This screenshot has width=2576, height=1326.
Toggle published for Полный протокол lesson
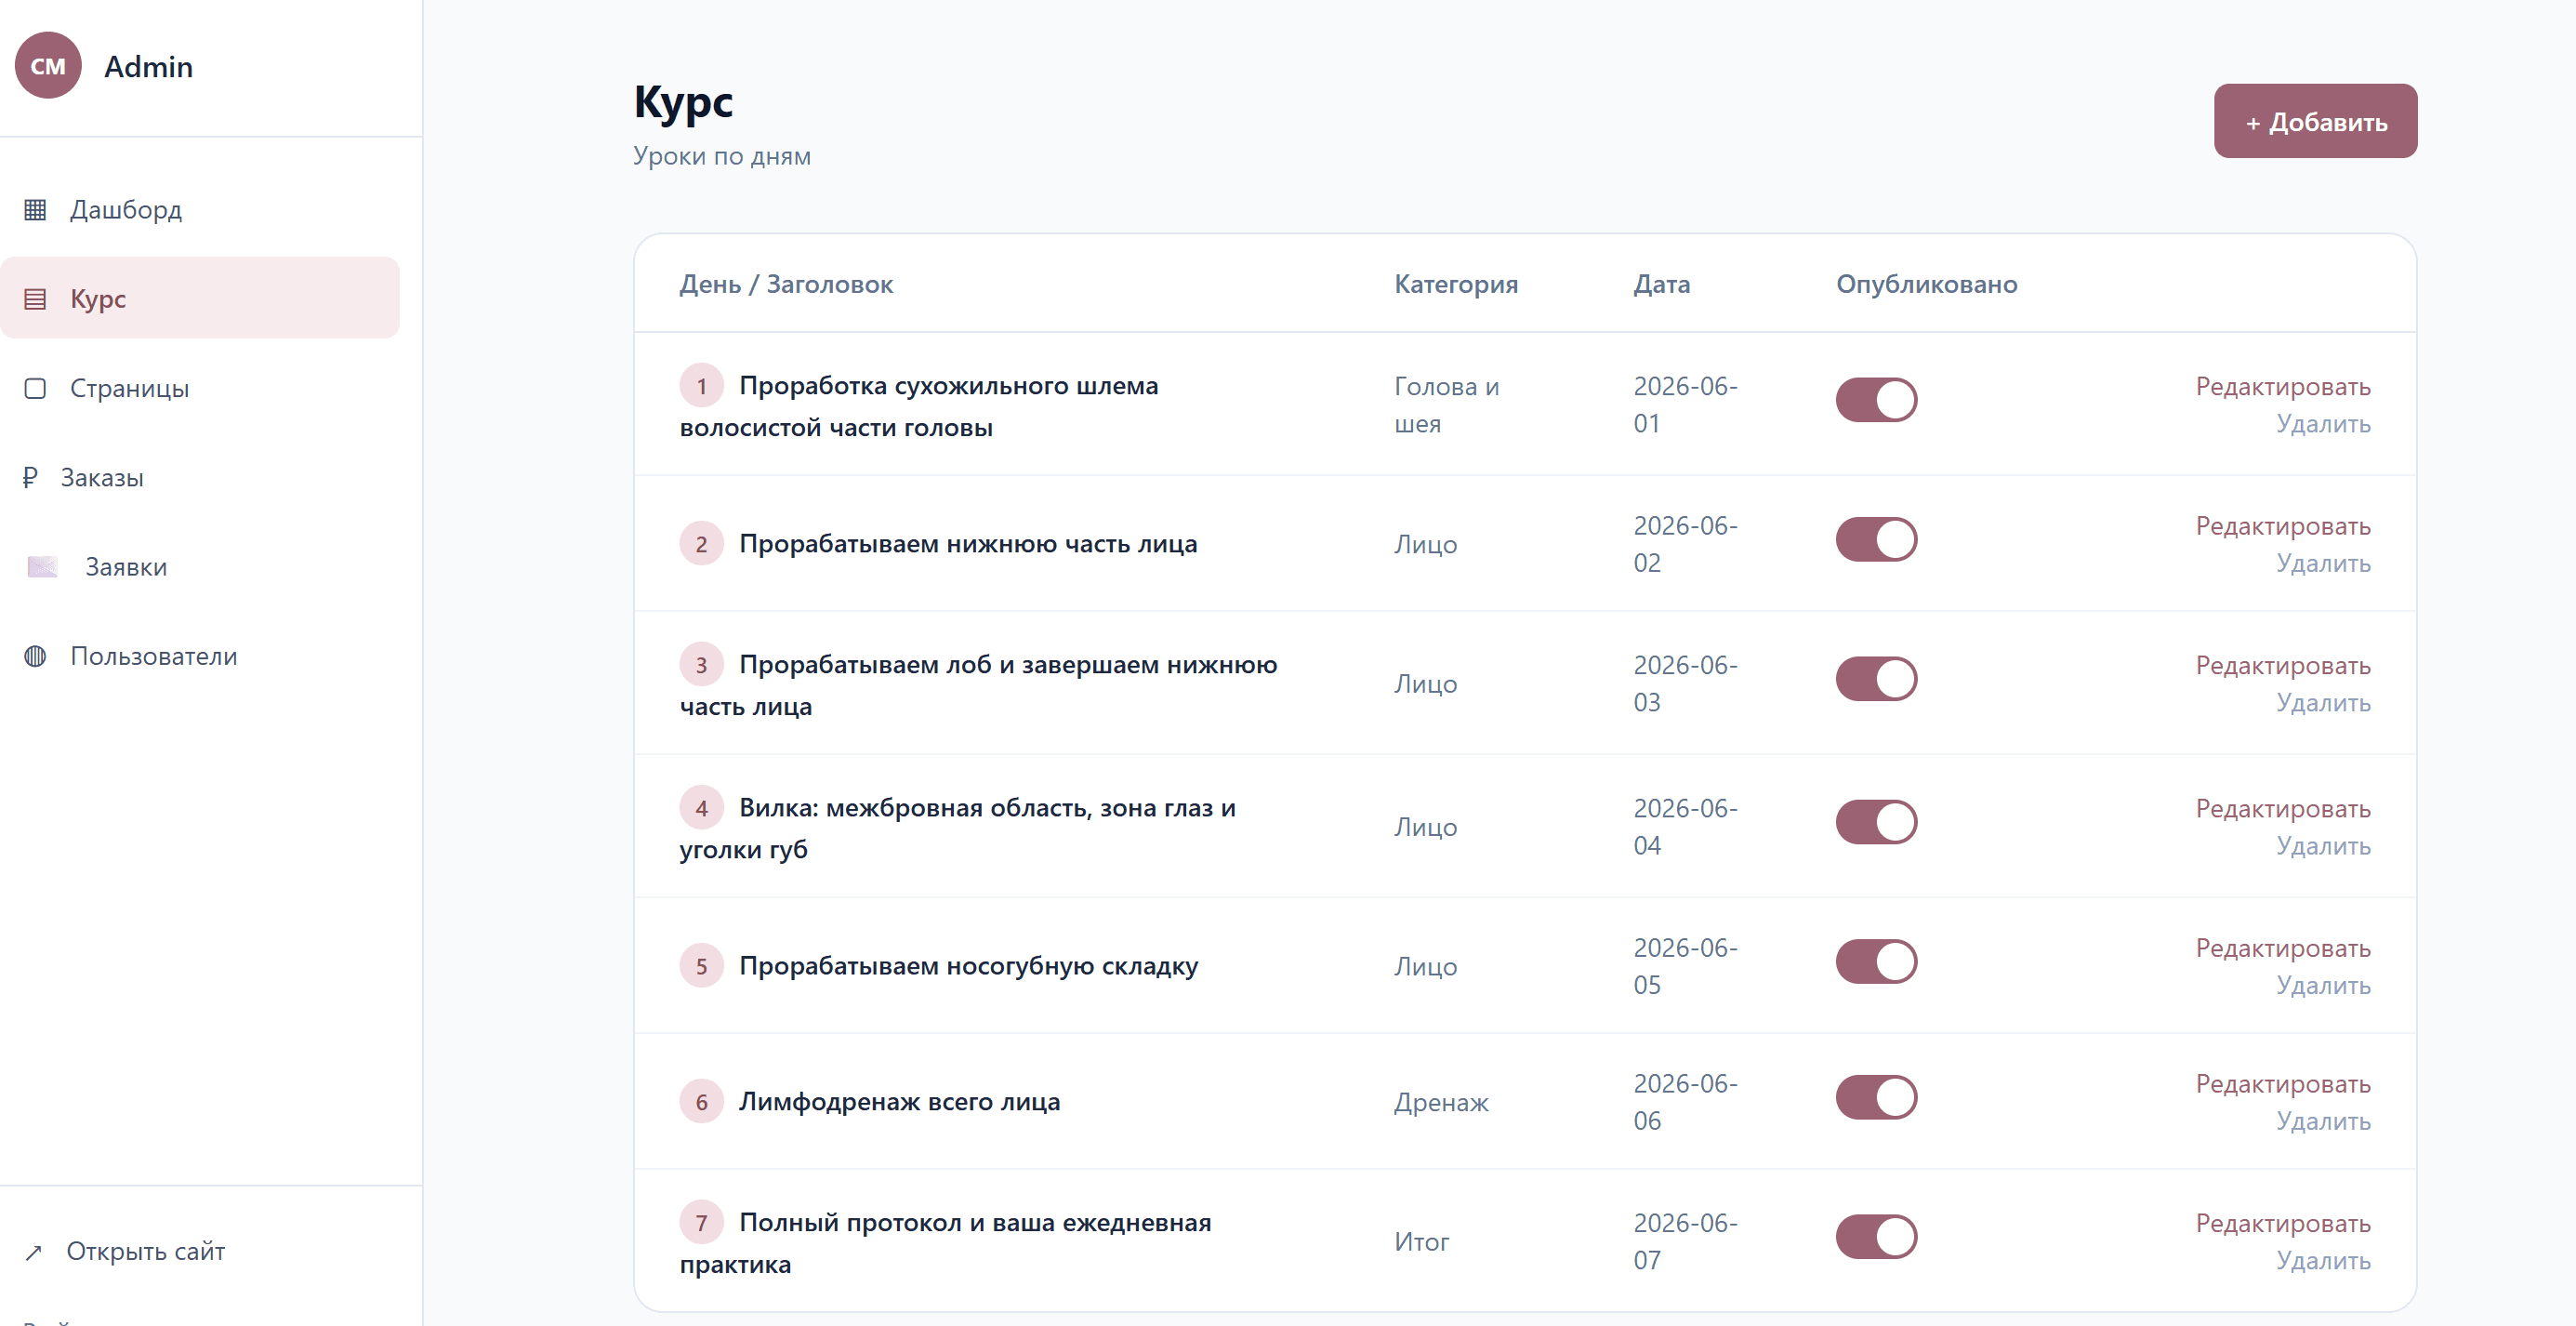coord(1876,1237)
